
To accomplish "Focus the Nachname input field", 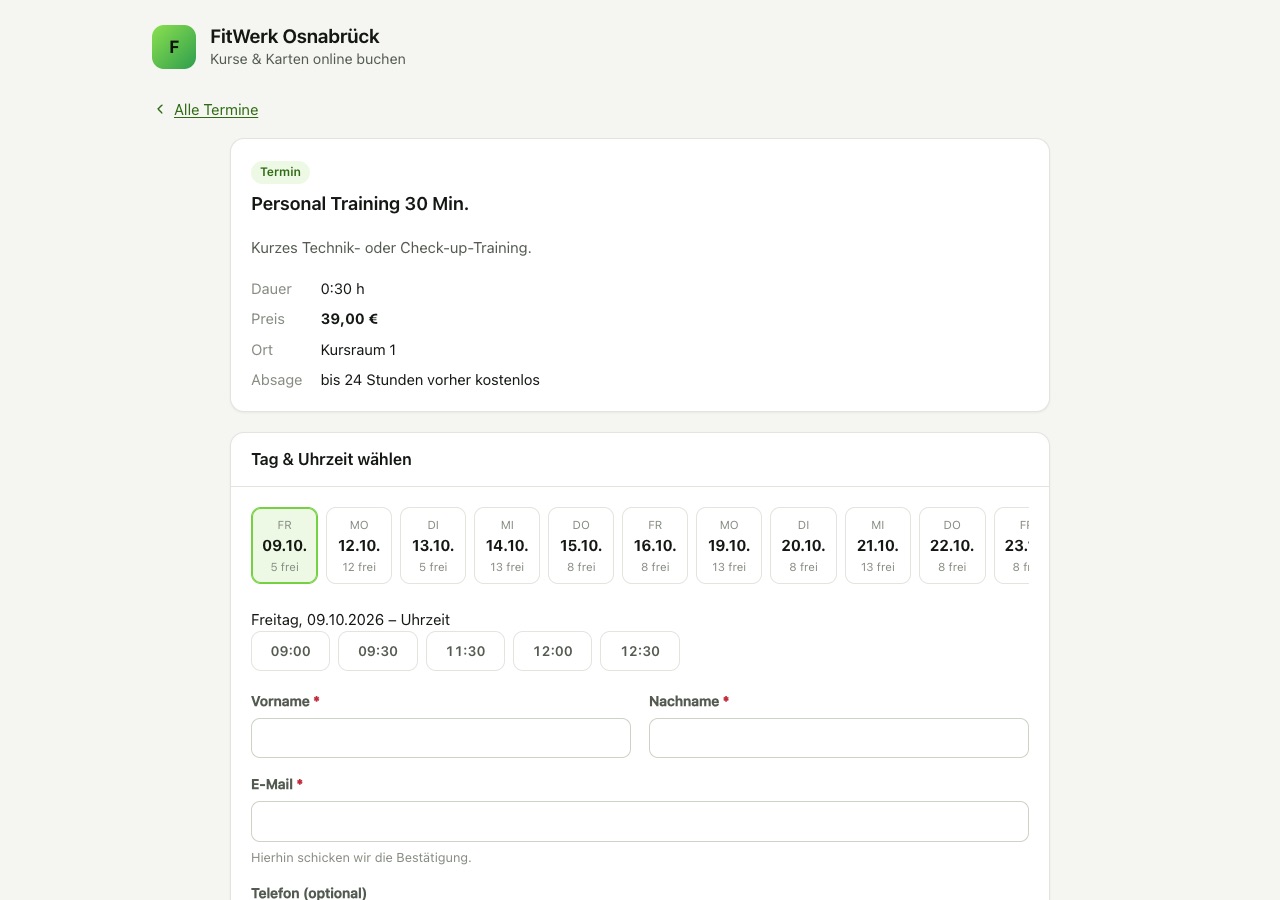I will click(x=839, y=738).
